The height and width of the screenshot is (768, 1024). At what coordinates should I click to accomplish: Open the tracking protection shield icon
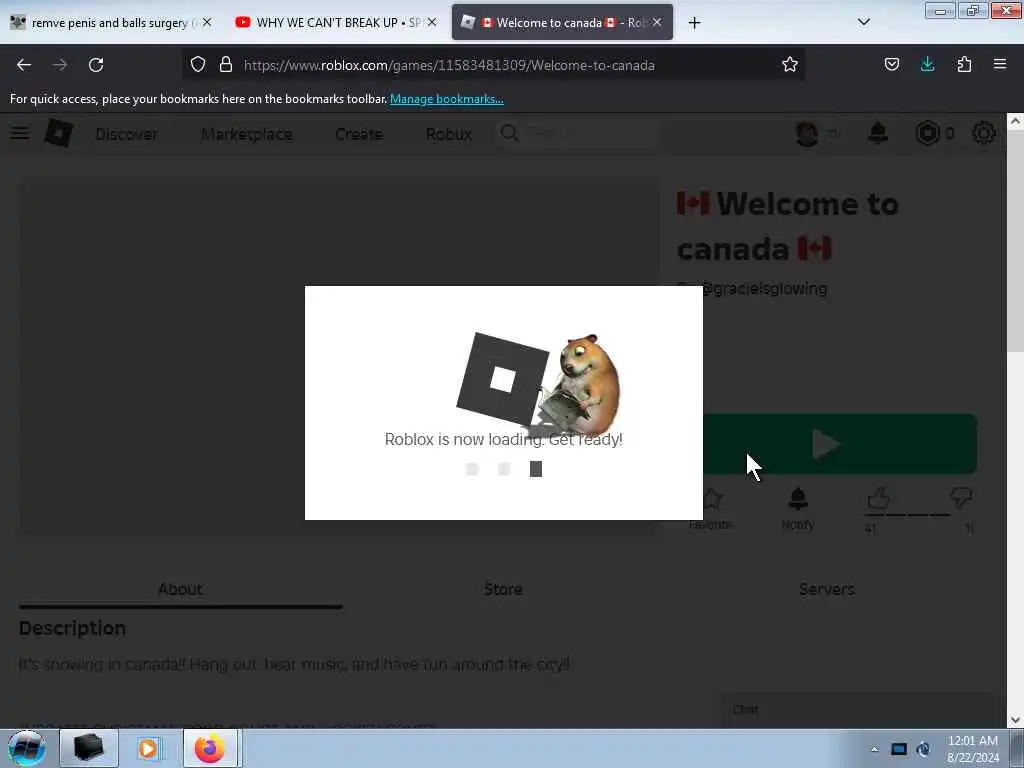(x=198, y=65)
